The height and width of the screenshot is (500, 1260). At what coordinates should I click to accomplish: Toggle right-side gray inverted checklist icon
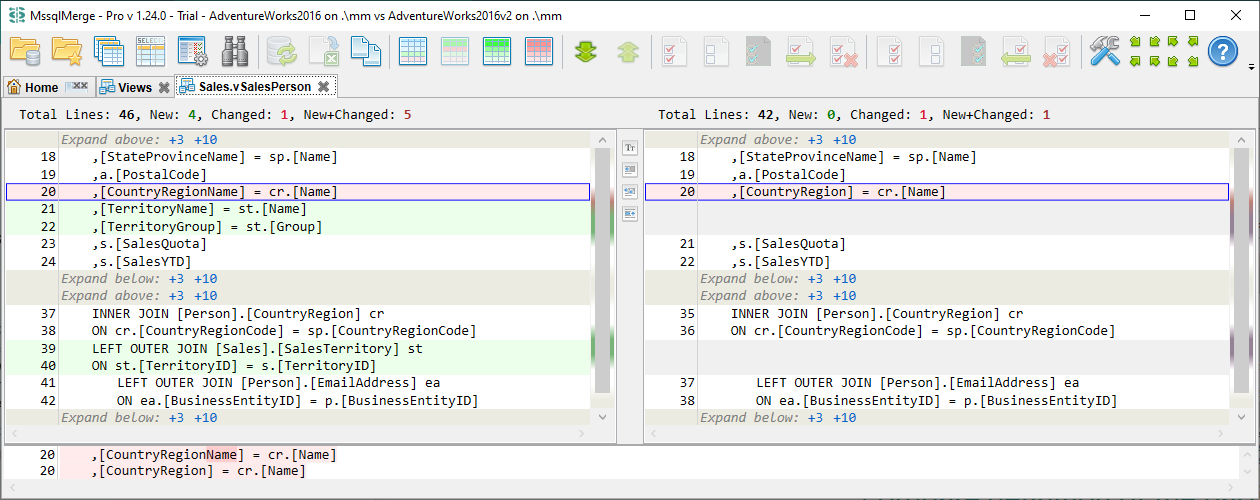click(975, 51)
